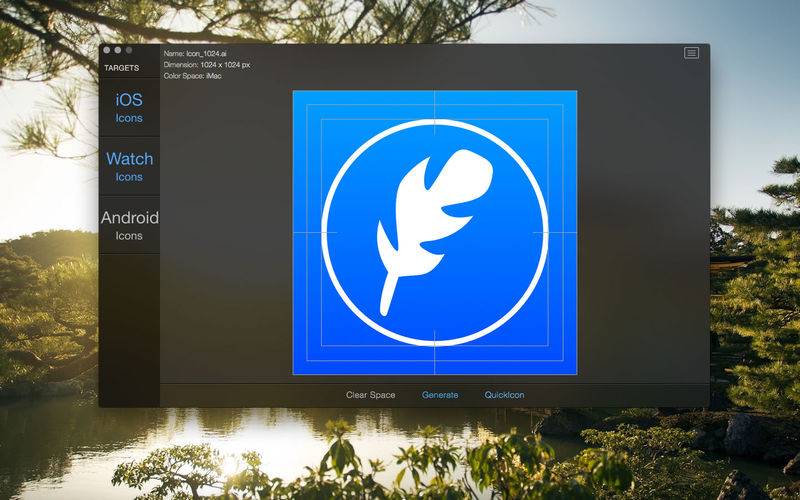This screenshot has width=800, height=500.
Task: Close the icon generator window
Action: tap(107, 50)
